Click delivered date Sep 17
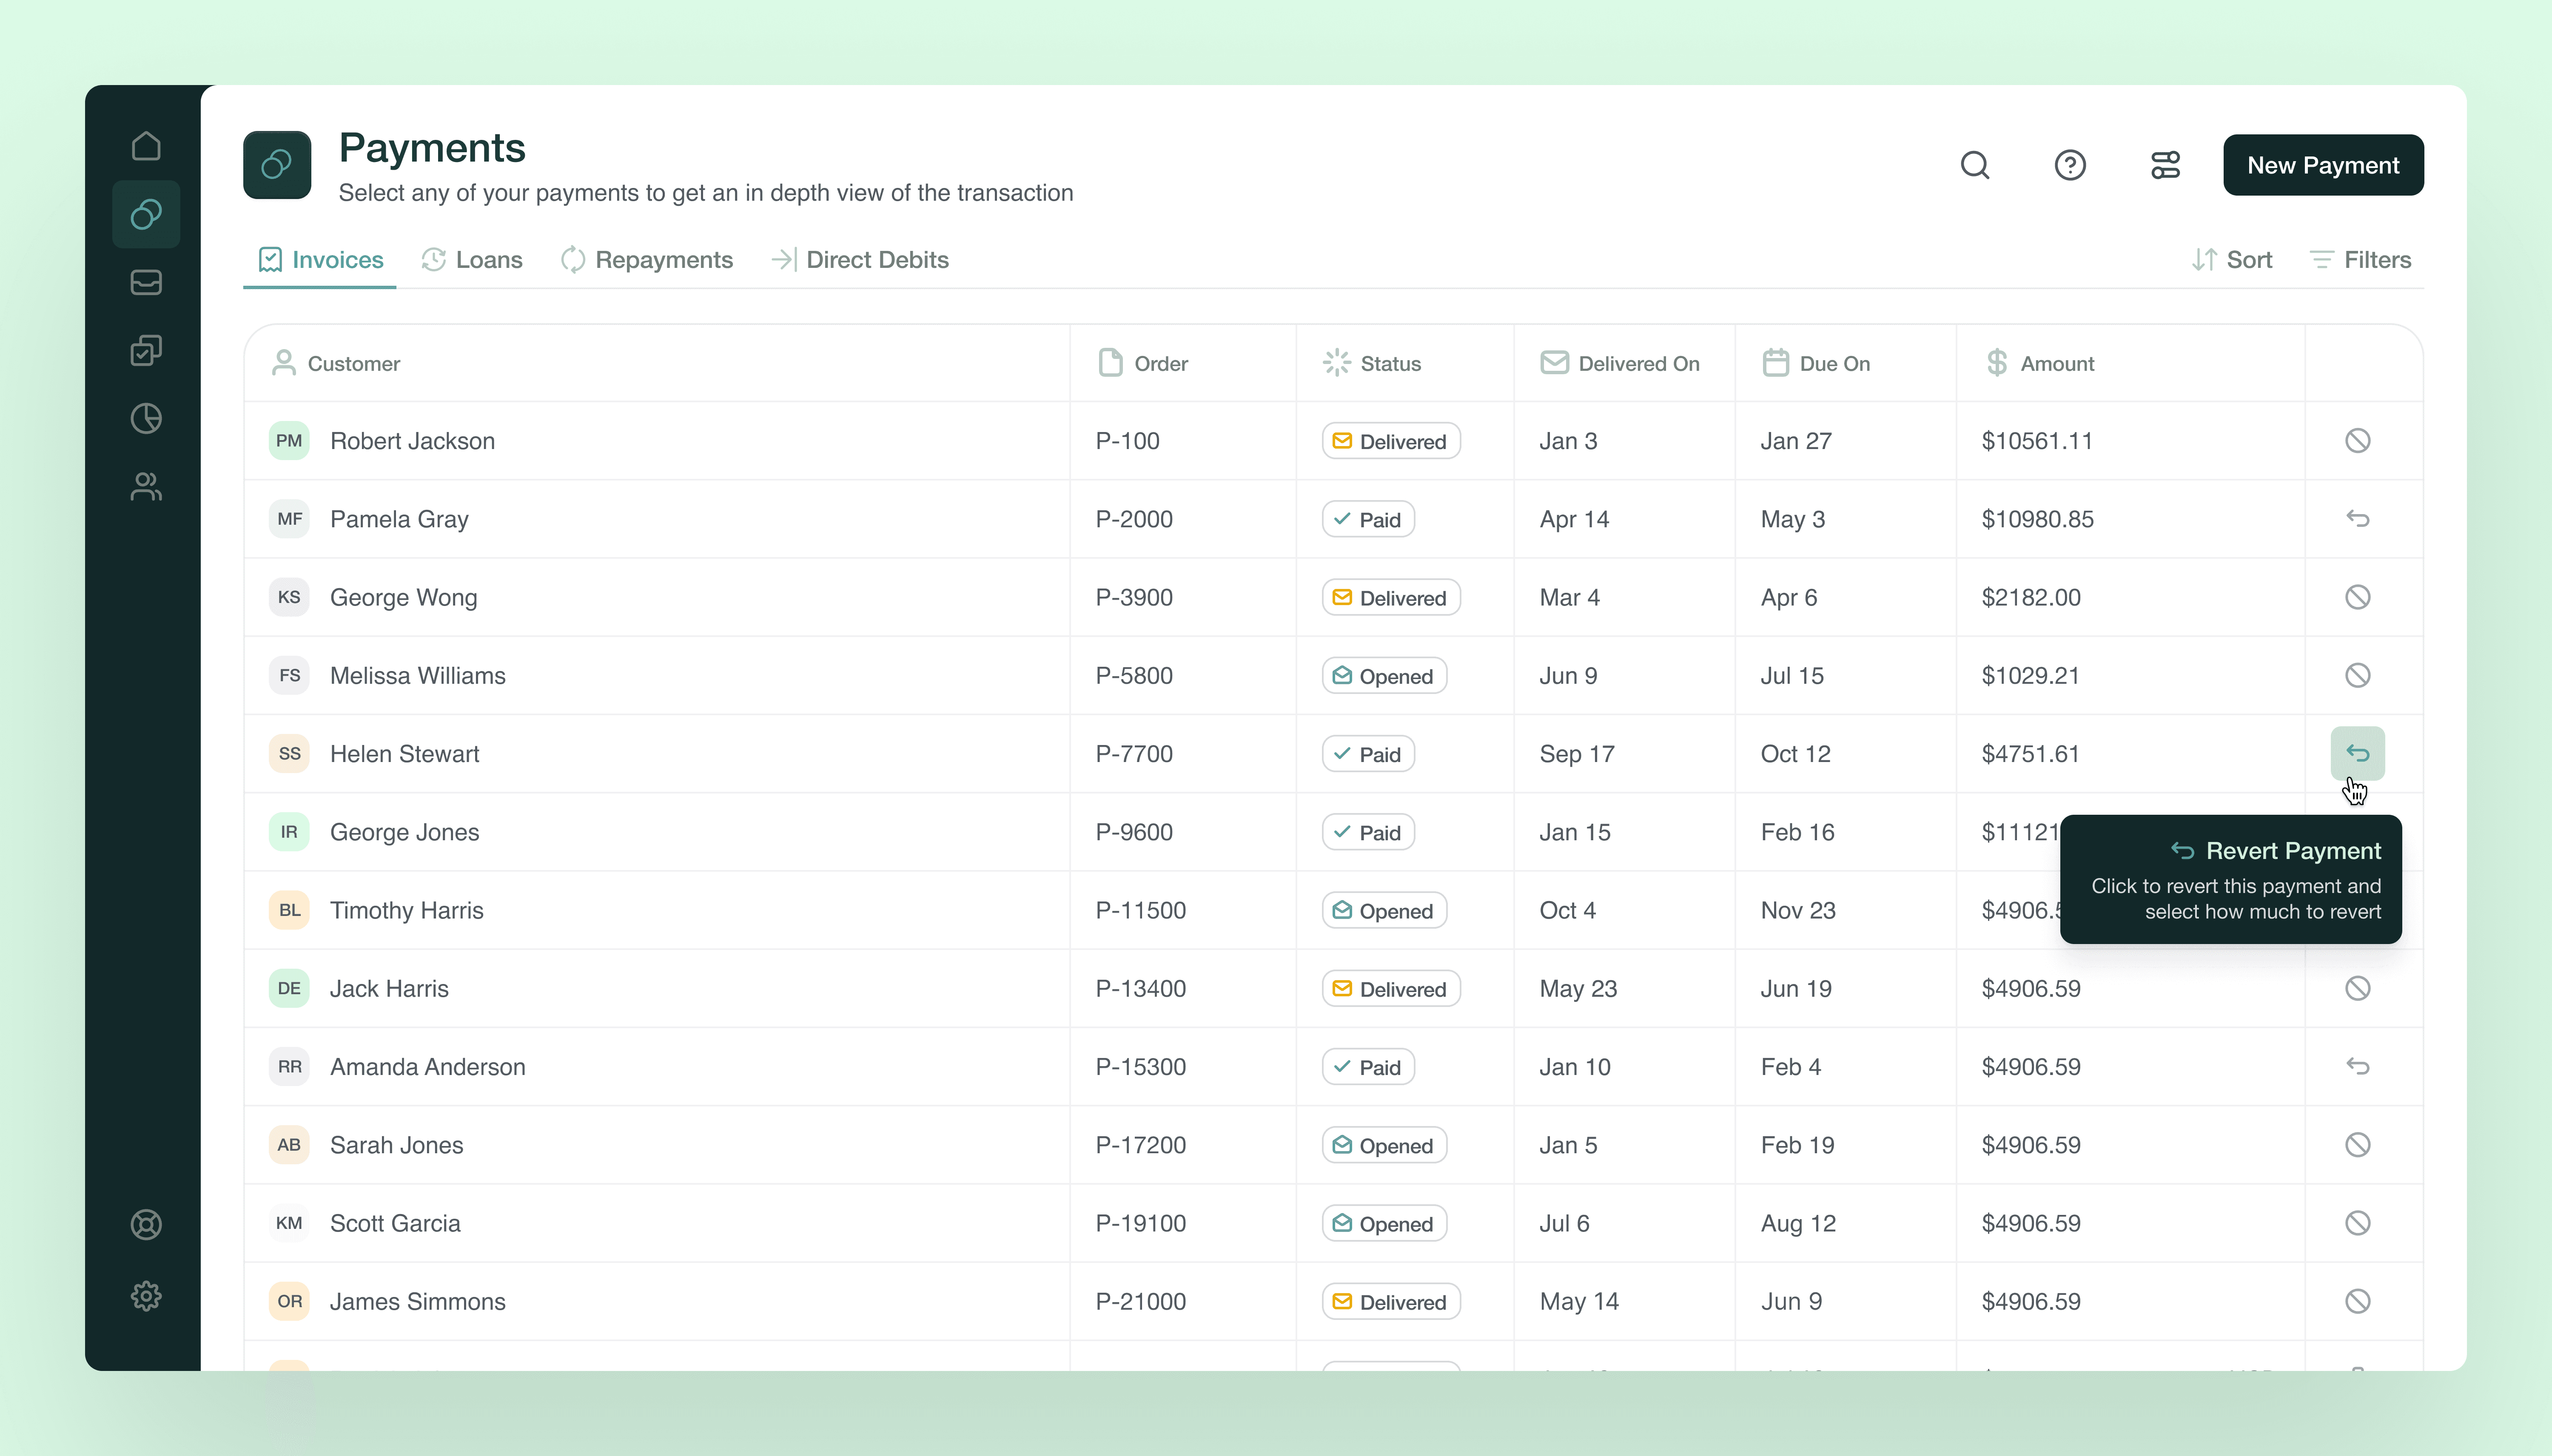This screenshot has width=2552, height=1456. (1577, 753)
